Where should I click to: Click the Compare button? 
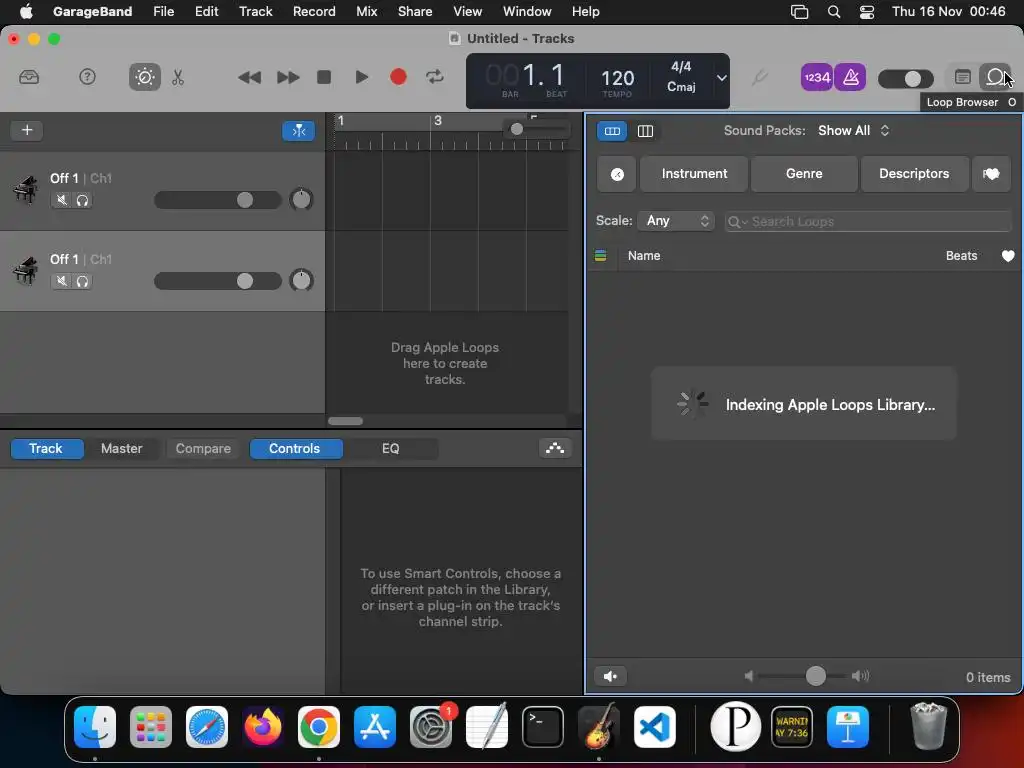pyautogui.click(x=203, y=449)
